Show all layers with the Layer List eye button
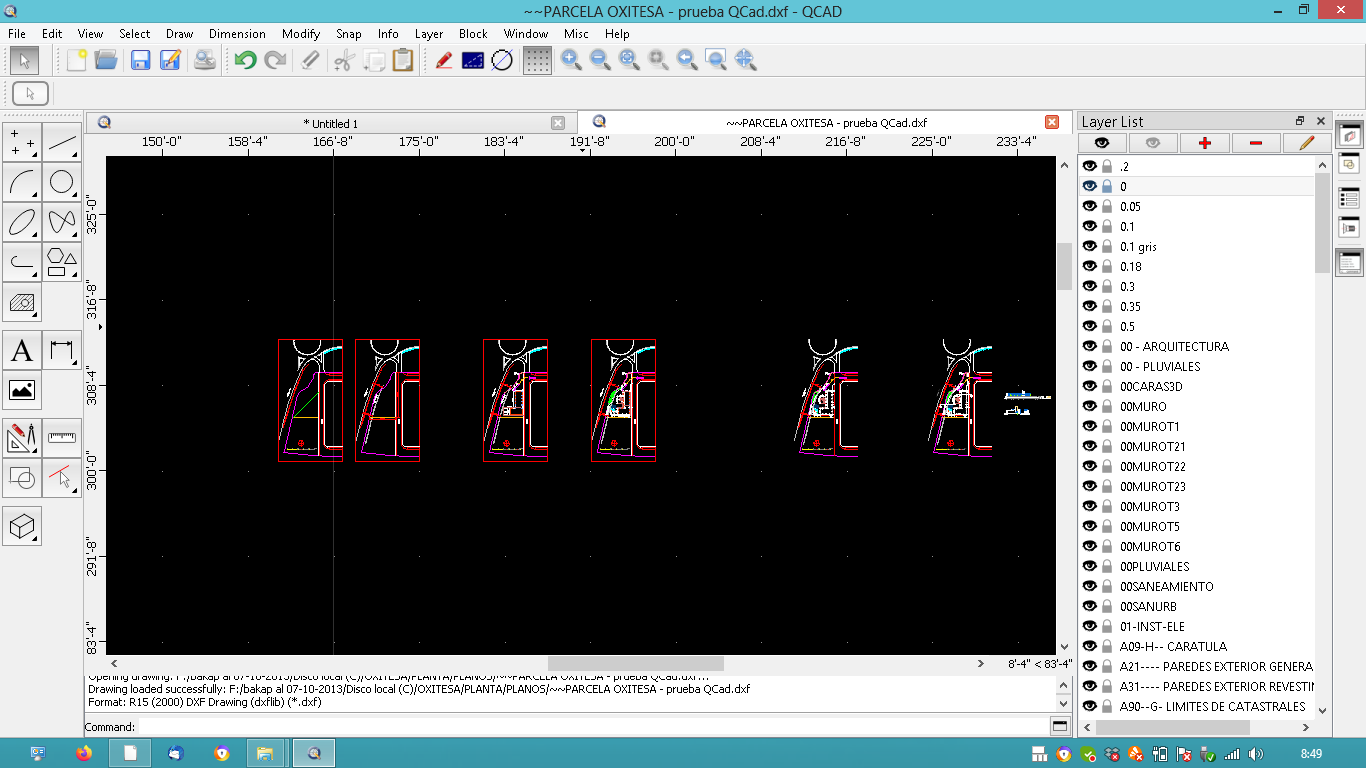This screenshot has width=1366, height=768. (1102, 143)
